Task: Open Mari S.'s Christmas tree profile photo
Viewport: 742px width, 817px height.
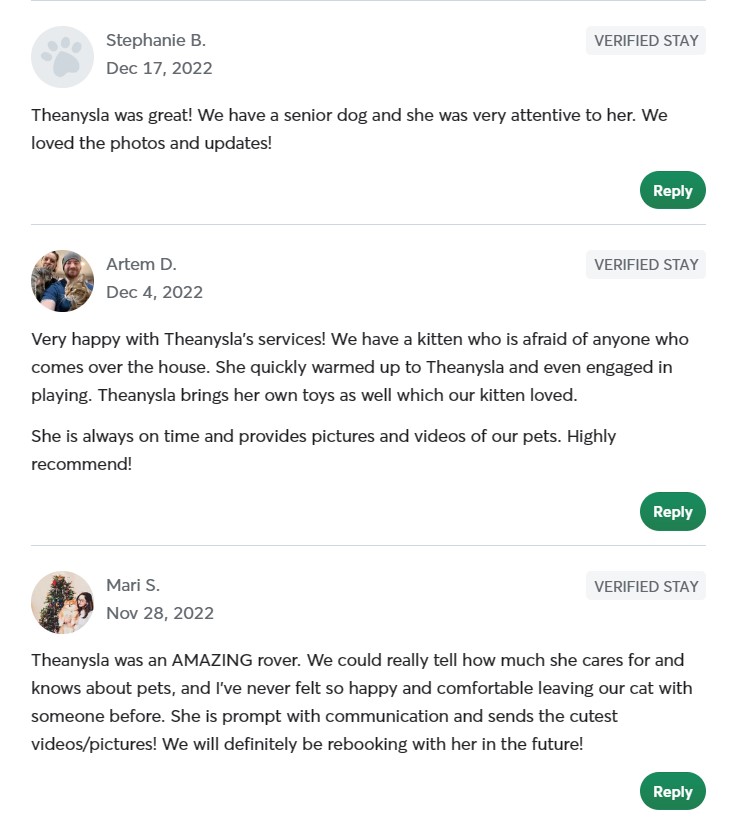Action: [x=62, y=602]
